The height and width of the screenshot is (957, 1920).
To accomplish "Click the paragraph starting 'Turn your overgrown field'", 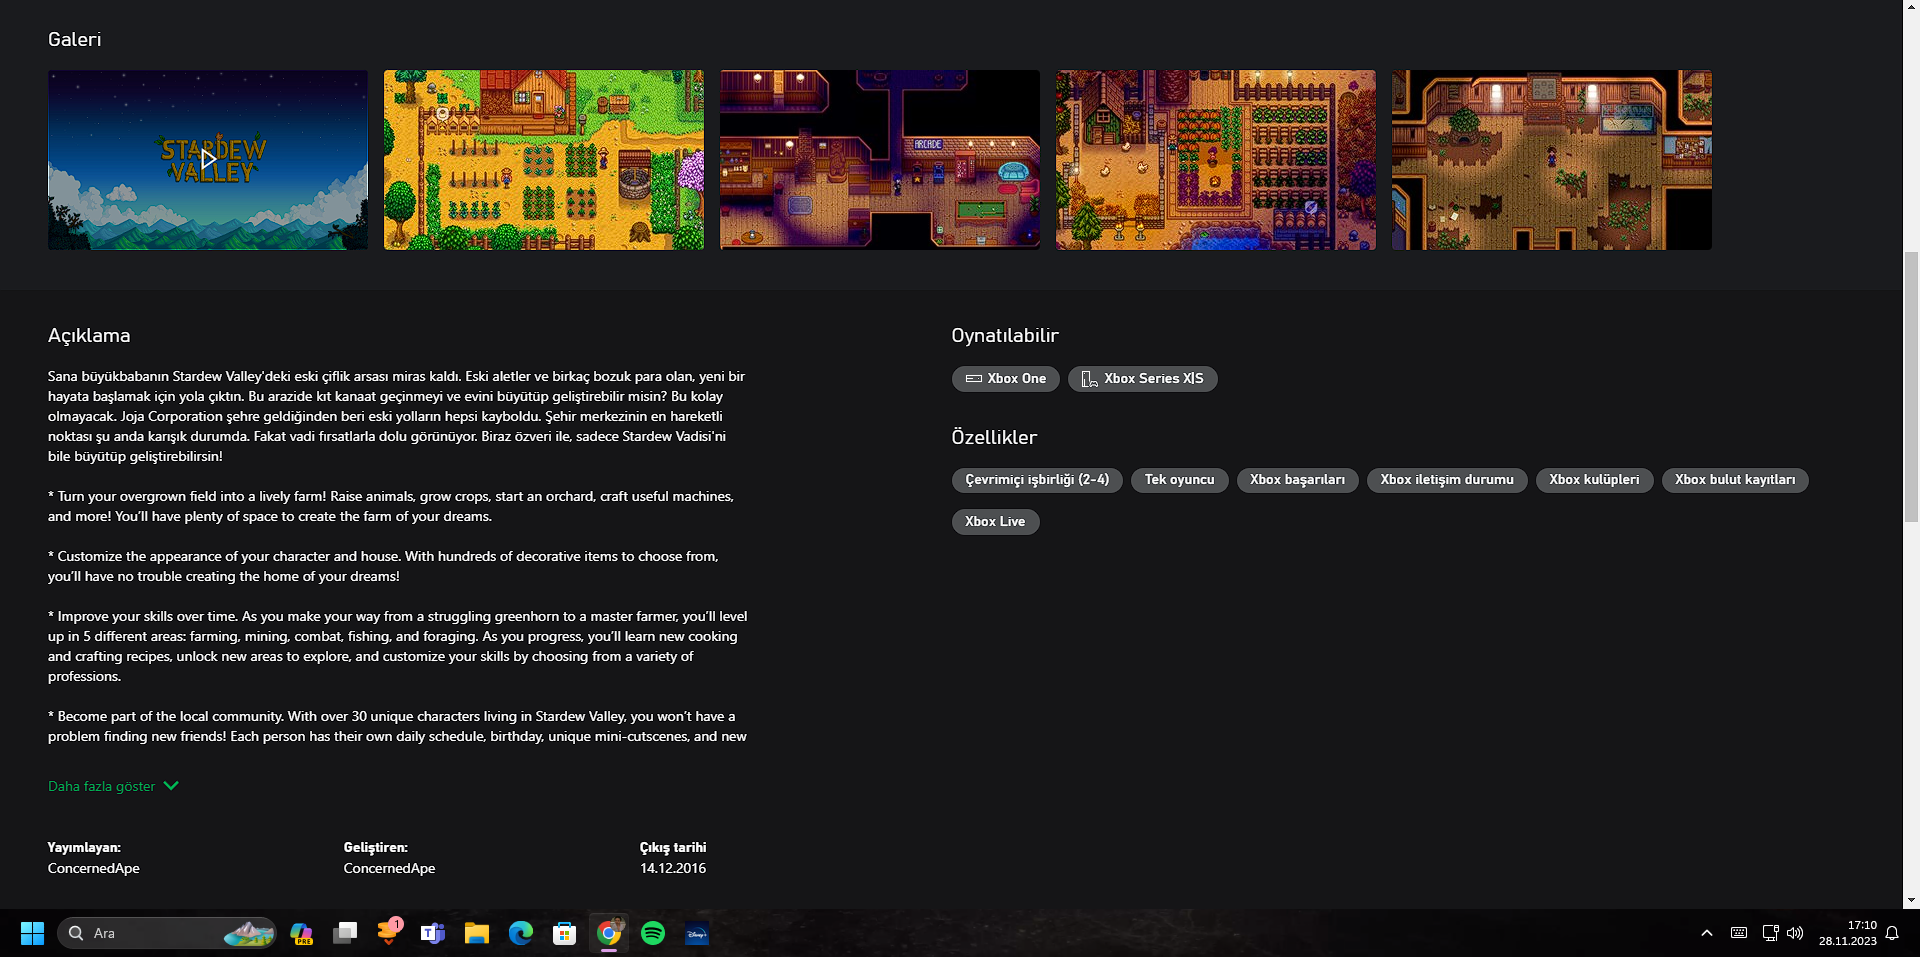I will [391, 506].
